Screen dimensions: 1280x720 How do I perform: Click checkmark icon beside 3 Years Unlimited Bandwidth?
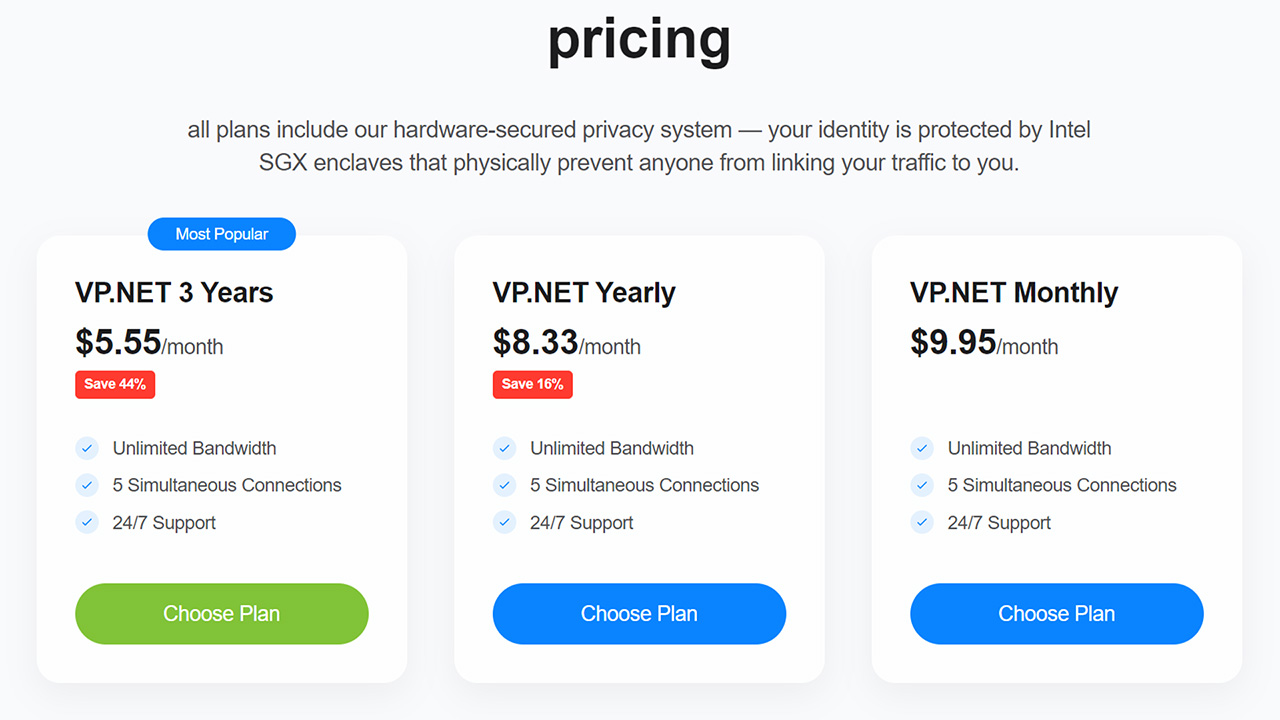click(x=87, y=448)
